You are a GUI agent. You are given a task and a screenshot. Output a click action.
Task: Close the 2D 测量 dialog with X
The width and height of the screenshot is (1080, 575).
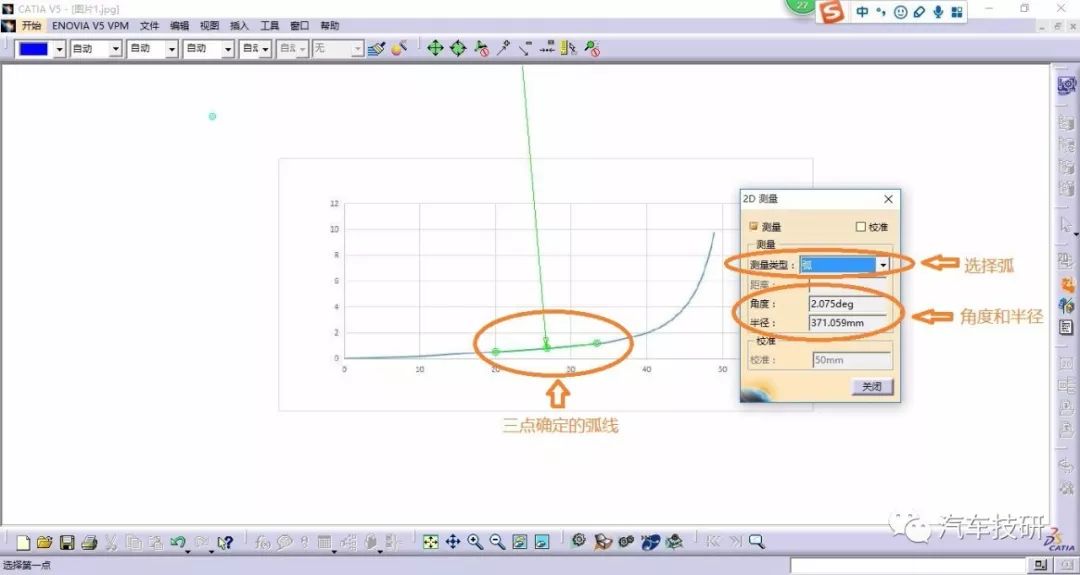pyautogui.click(x=889, y=199)
